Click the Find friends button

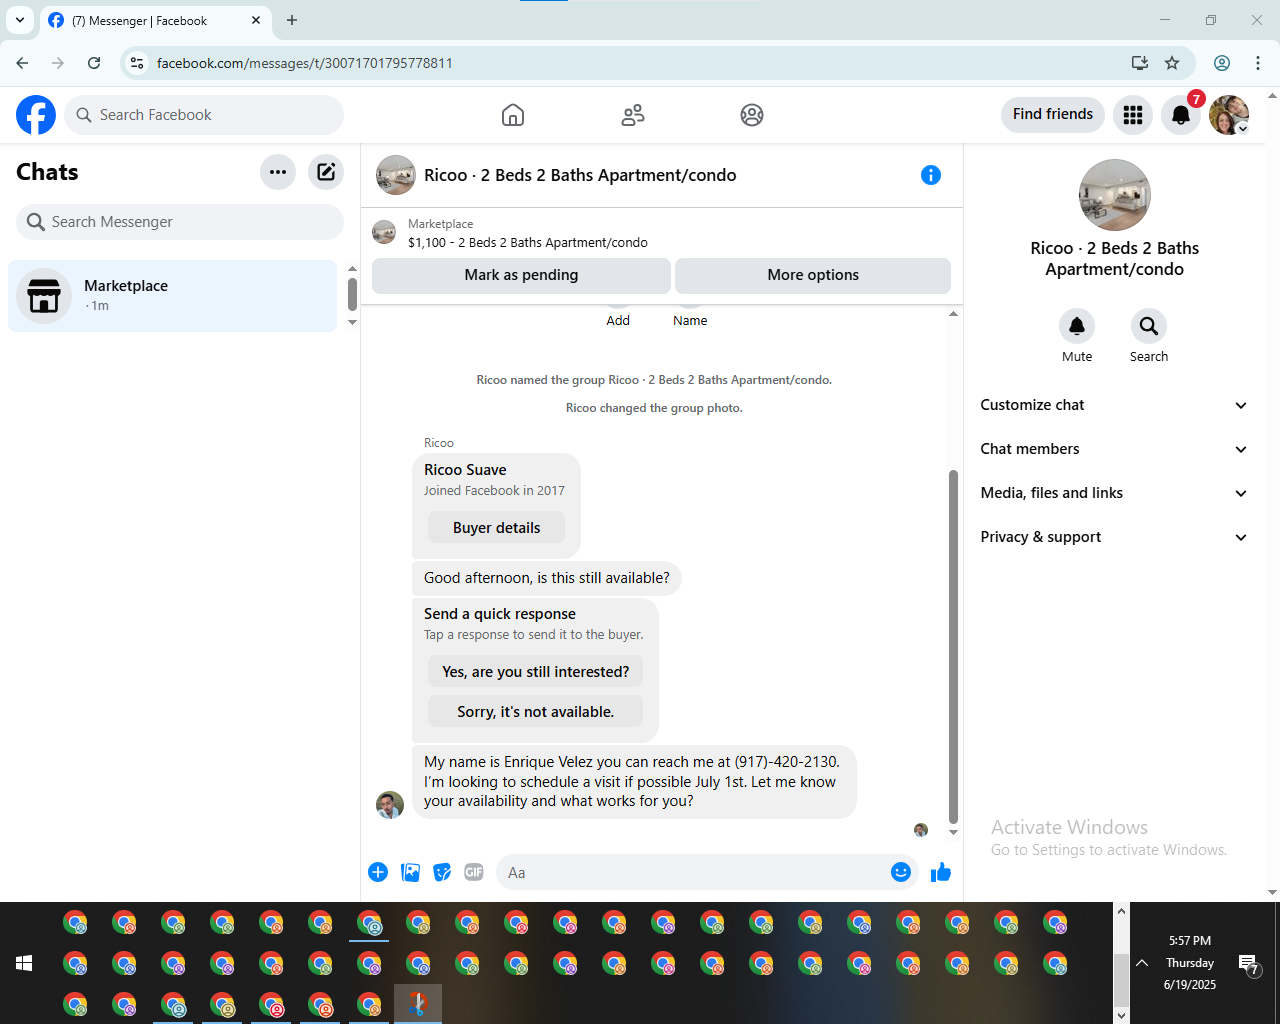pyautogui.click(x=1053, y=114)
